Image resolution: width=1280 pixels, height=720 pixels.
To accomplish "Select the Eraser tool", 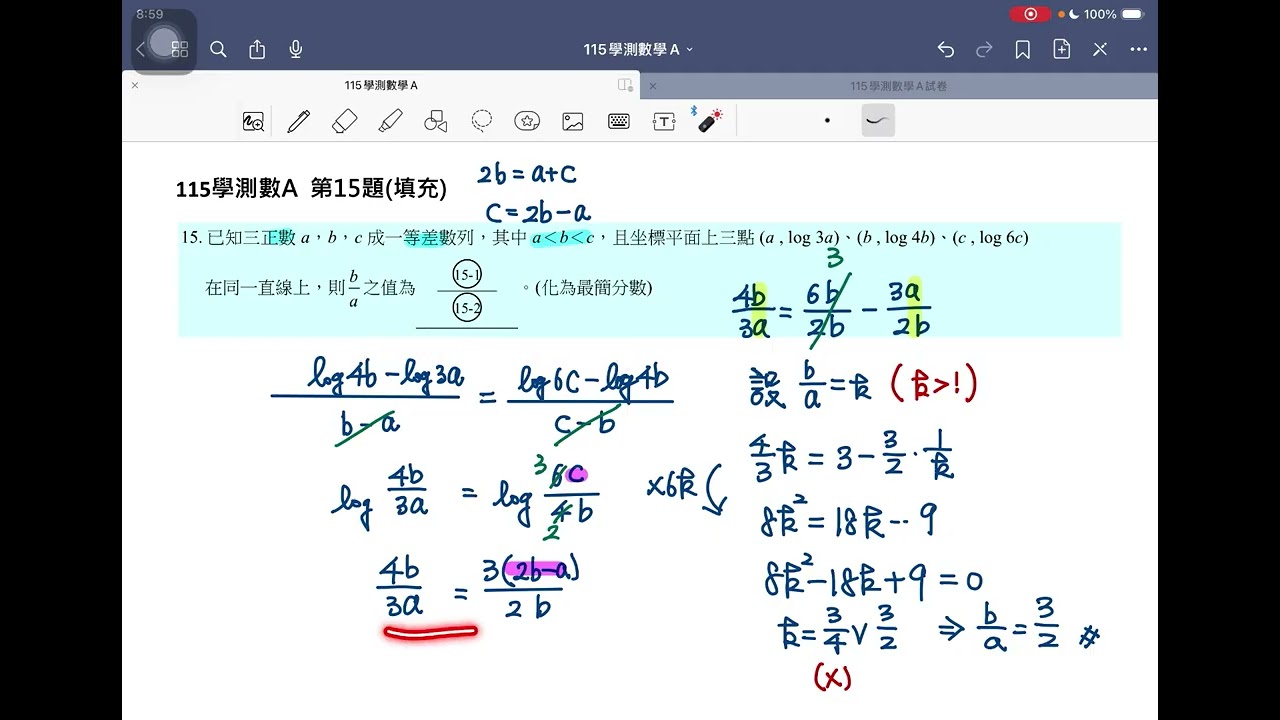I will pyautogui.click(x=344, y=122).
